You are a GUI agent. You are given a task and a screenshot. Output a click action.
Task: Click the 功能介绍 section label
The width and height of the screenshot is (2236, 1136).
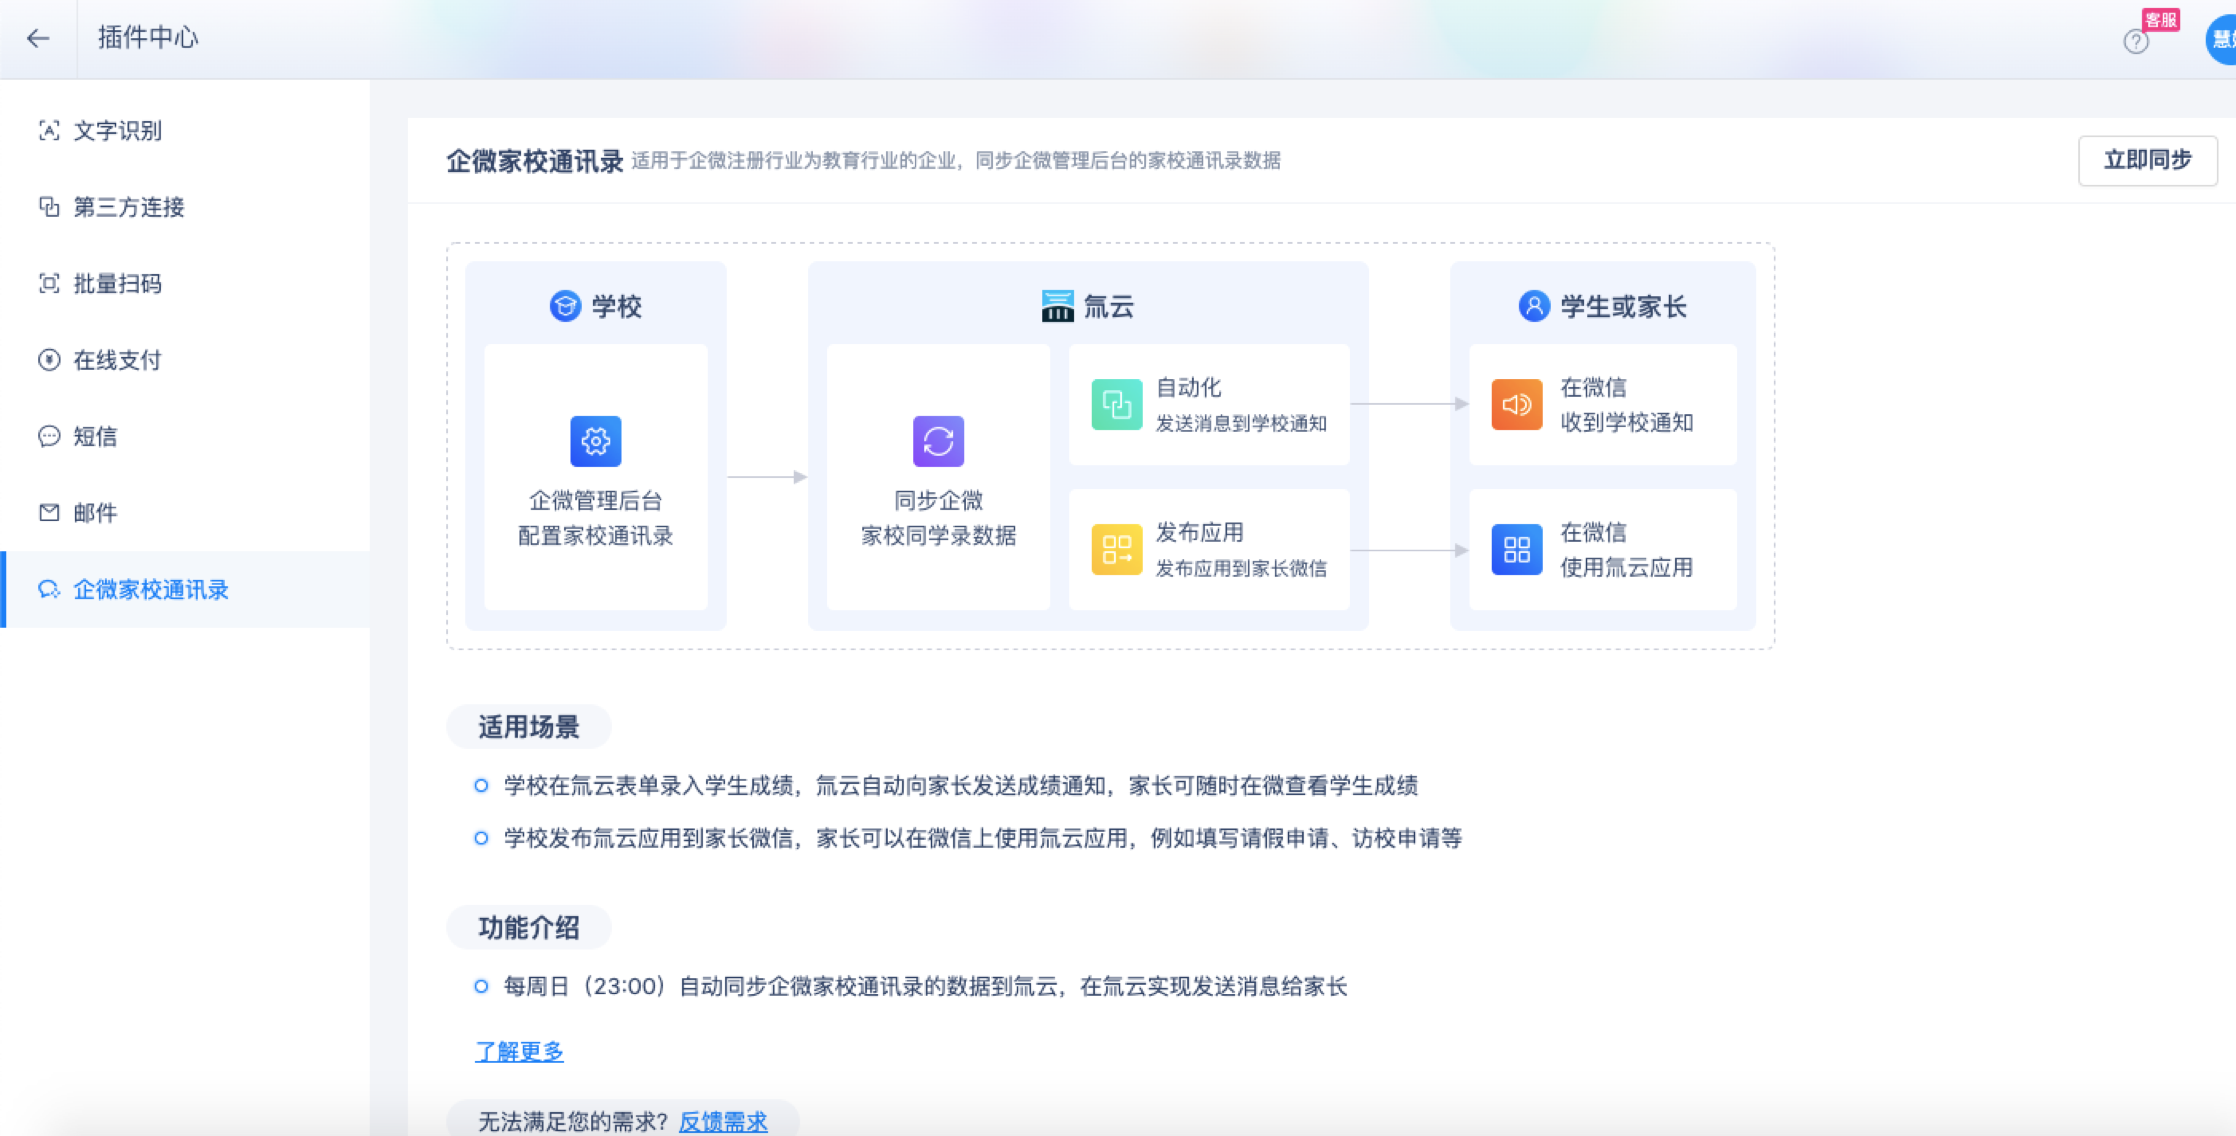click(x=529, y=927)
